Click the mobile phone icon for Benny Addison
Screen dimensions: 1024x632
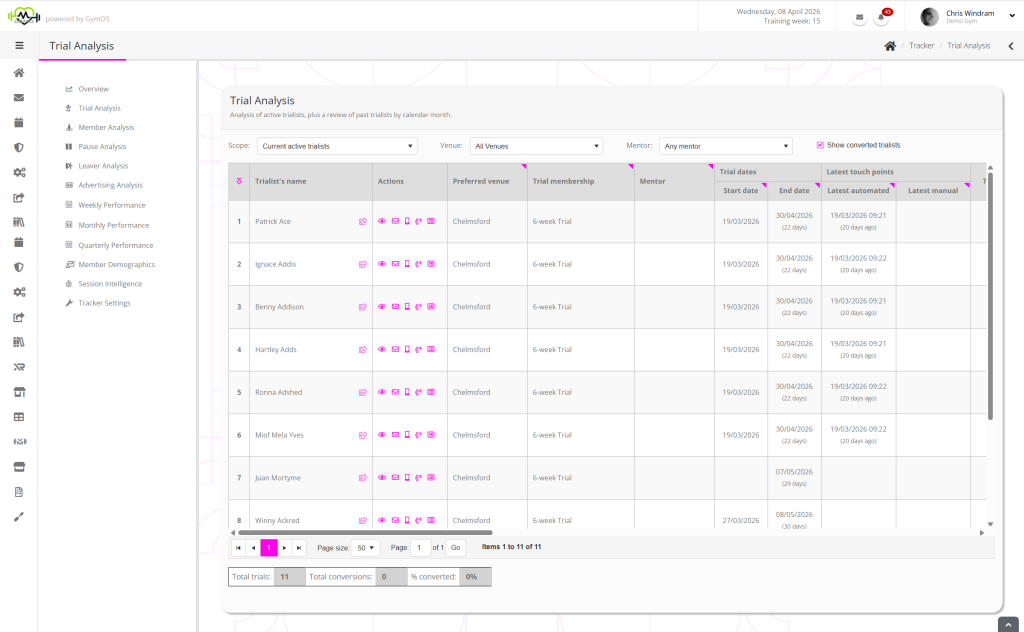coord(407,307)
